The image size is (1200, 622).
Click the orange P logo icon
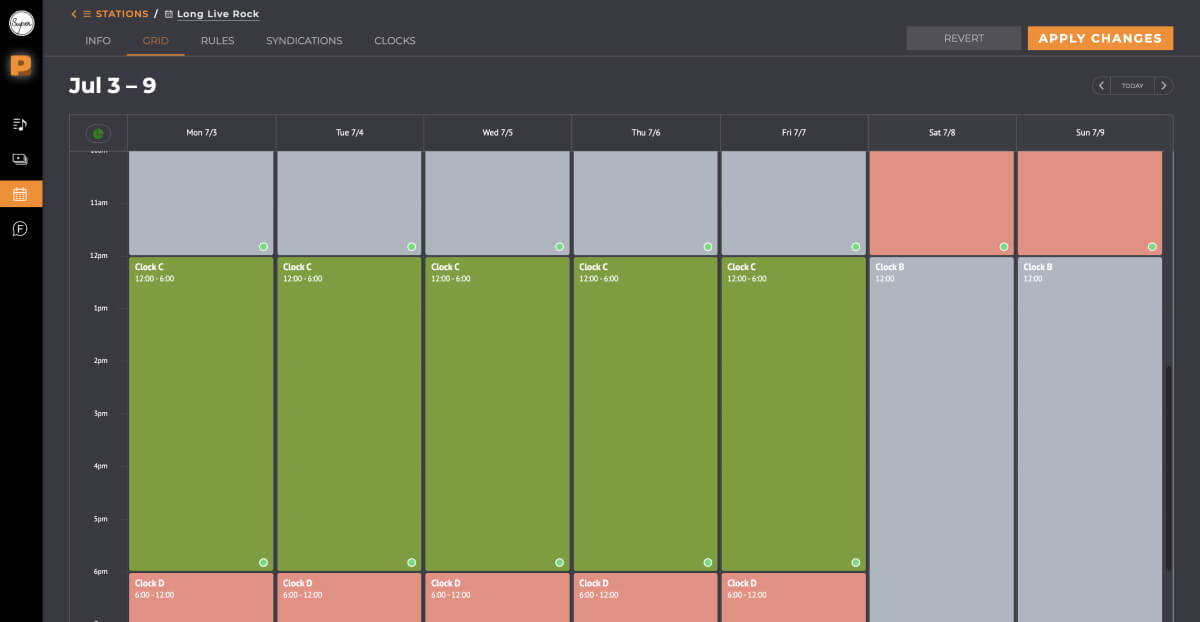(21, 66)
